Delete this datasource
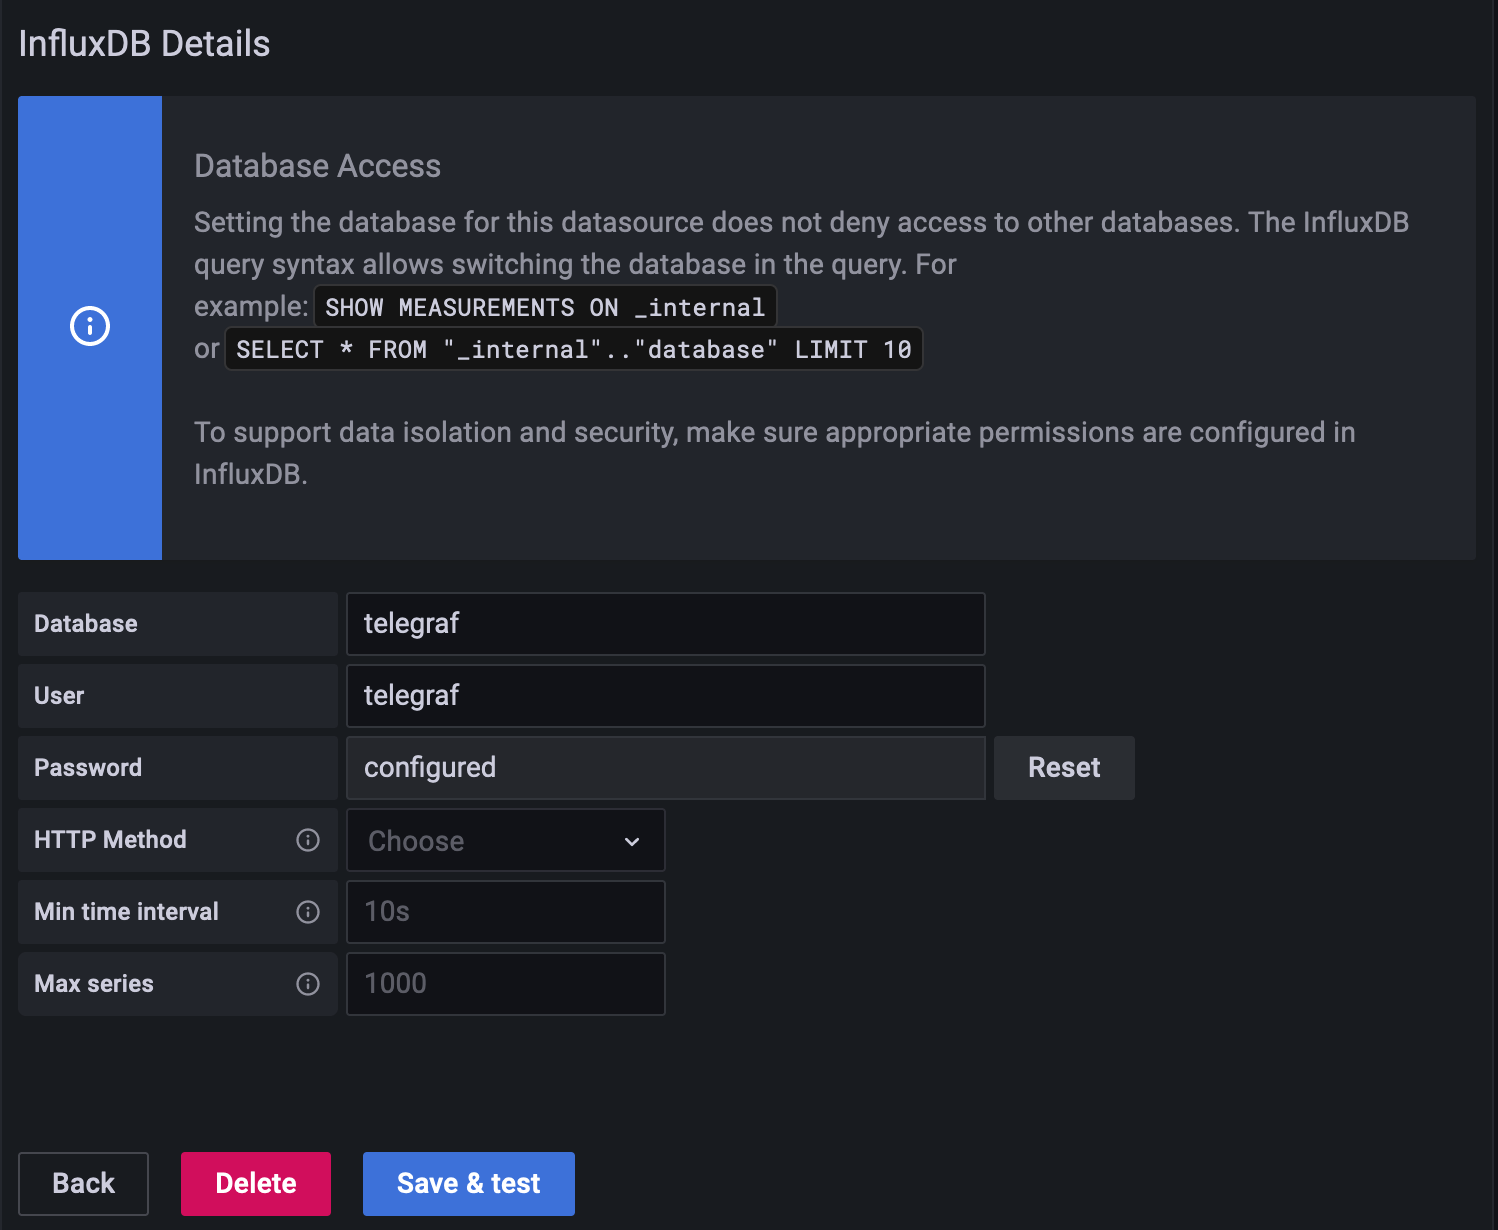Viewport: 1498px width, 1230px height. [x=256, y=1184]
